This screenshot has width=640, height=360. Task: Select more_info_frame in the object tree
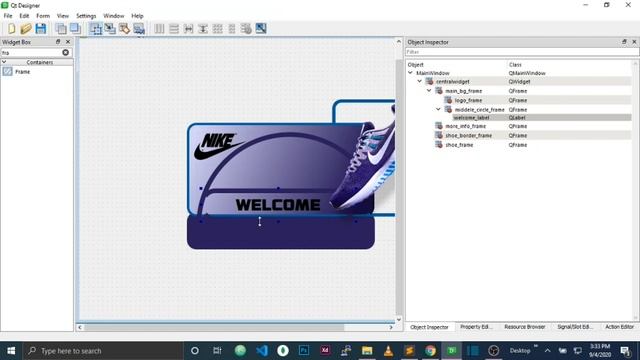pos(465,126)
